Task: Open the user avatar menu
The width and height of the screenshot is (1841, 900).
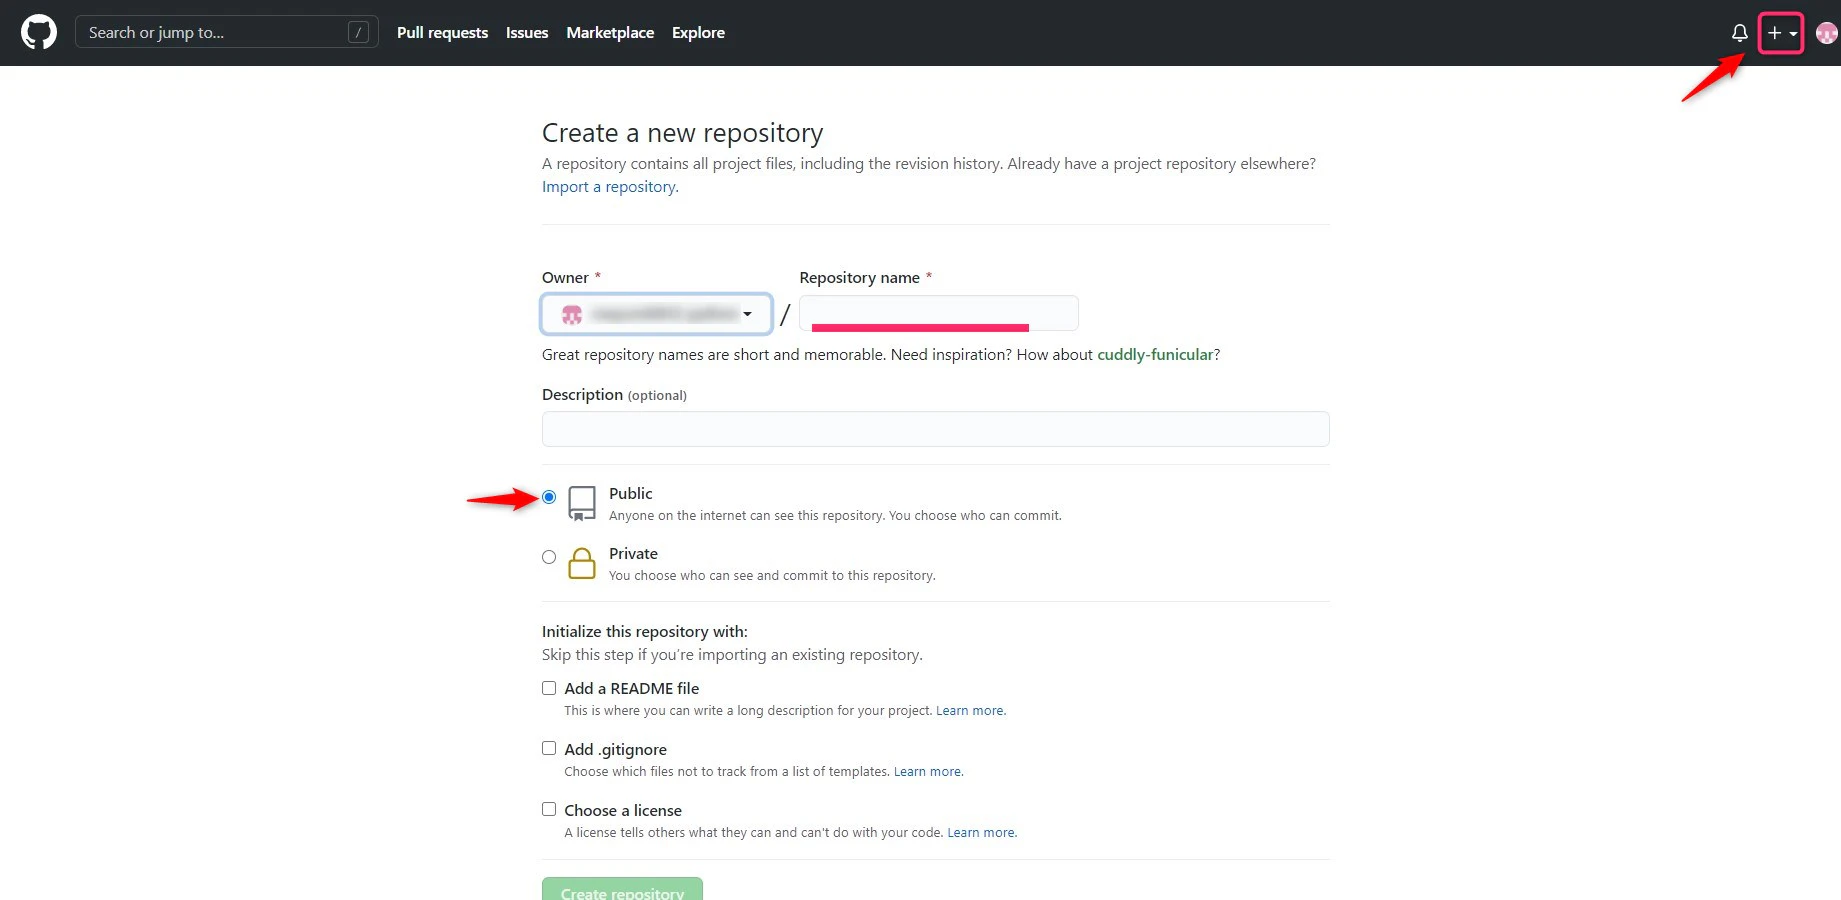Action: 1826,33
